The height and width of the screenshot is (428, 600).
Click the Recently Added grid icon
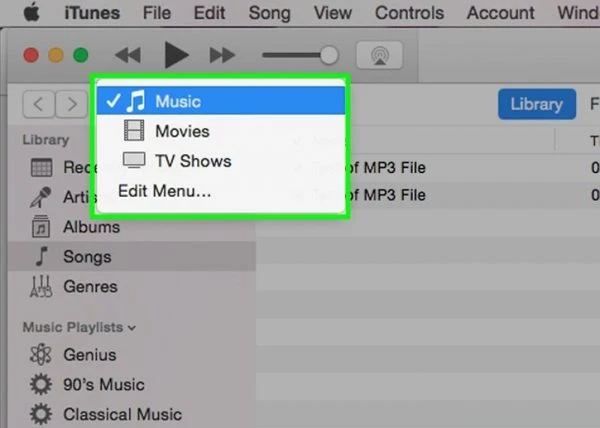pos(41,167)
